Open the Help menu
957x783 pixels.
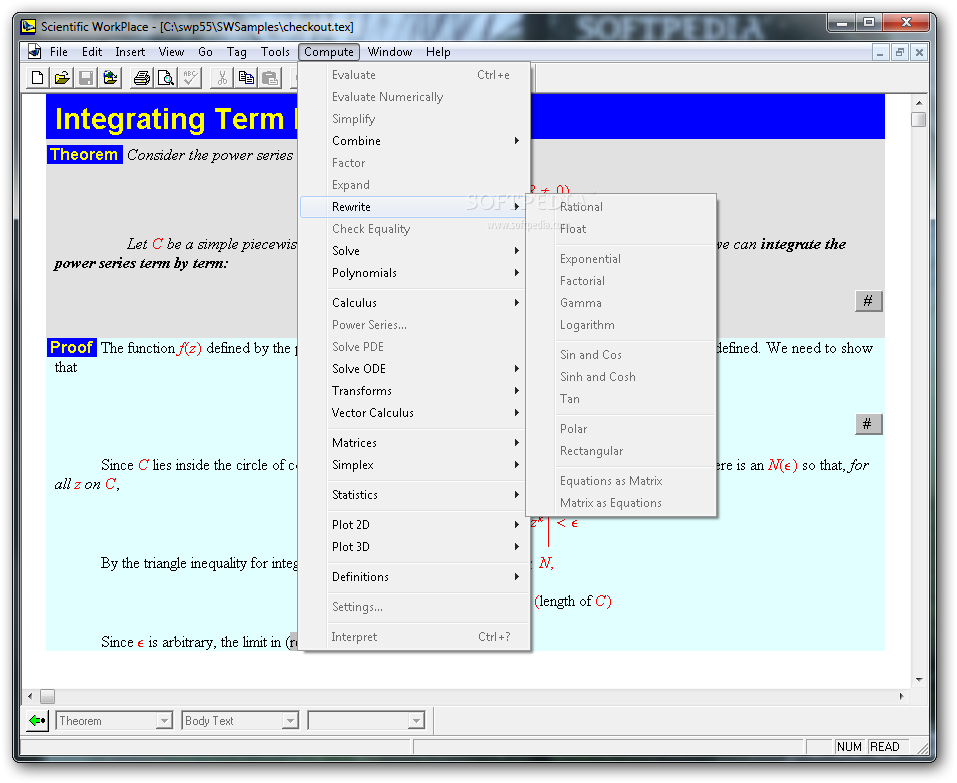tap(438, 52)
